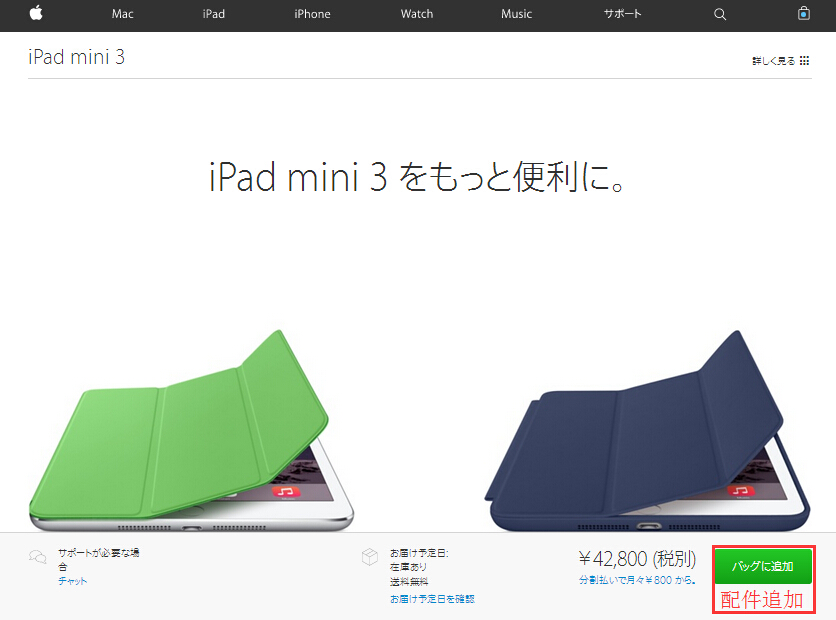Click the chat bubbles support icon
This screenshot has height=620, width=836.
37,557
